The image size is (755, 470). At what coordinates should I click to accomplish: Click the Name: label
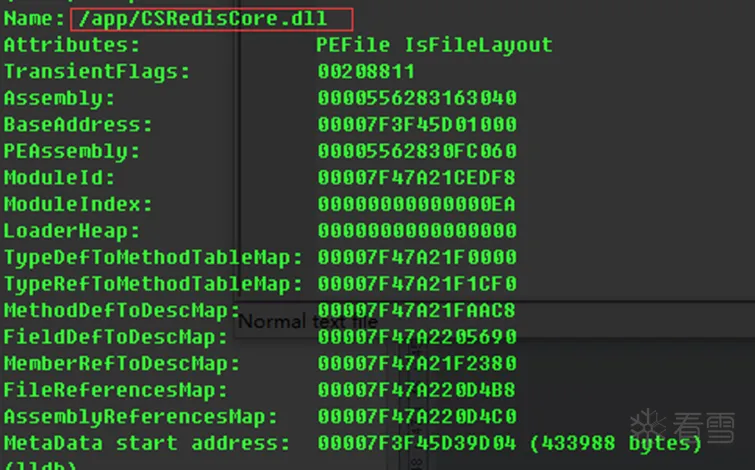(x=35, y=18)
